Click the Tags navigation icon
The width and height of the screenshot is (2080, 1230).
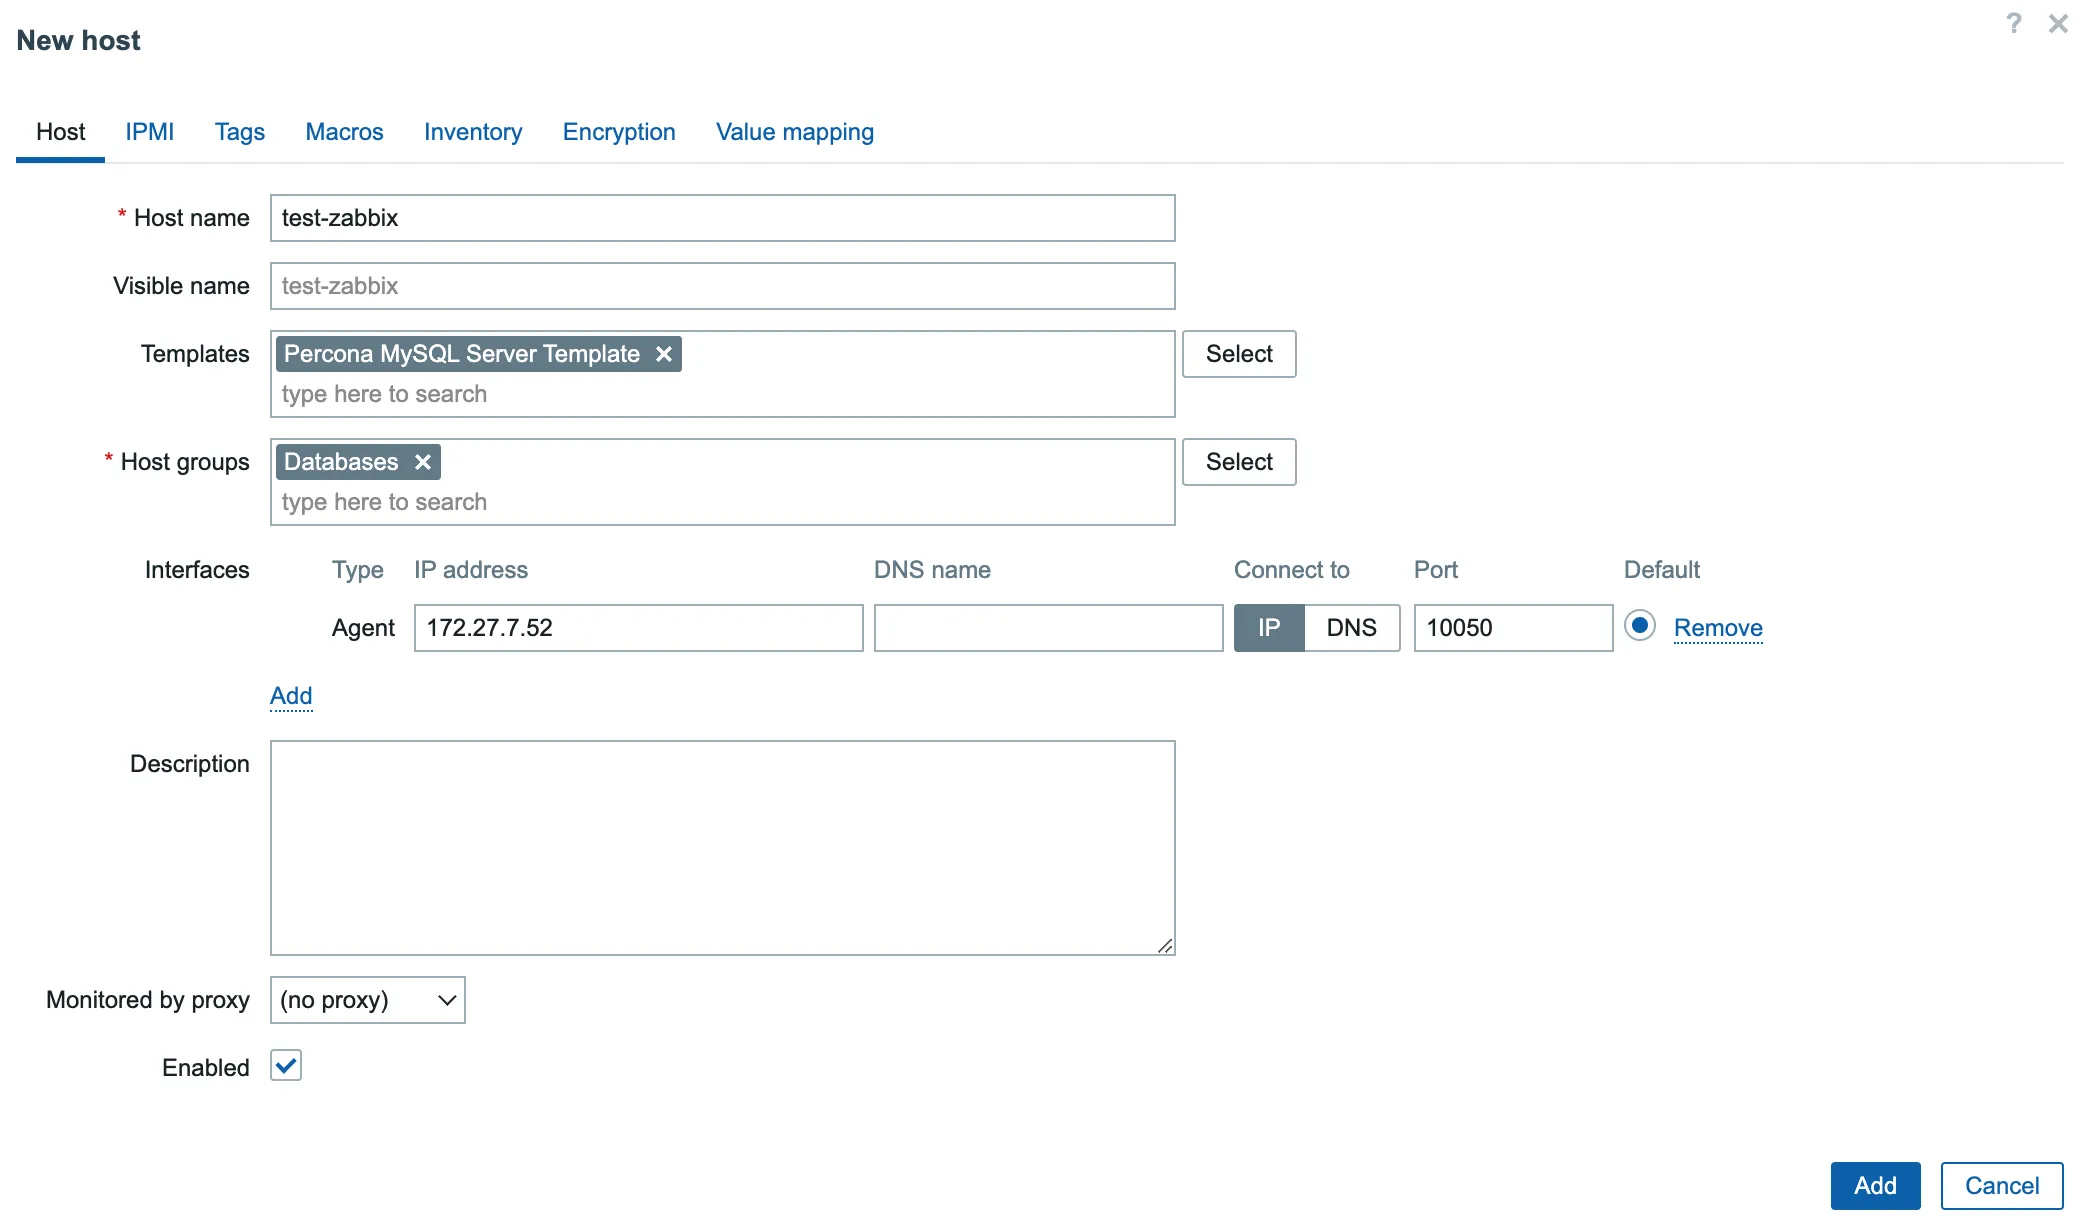pyautogui.click(x=239, y=132)
